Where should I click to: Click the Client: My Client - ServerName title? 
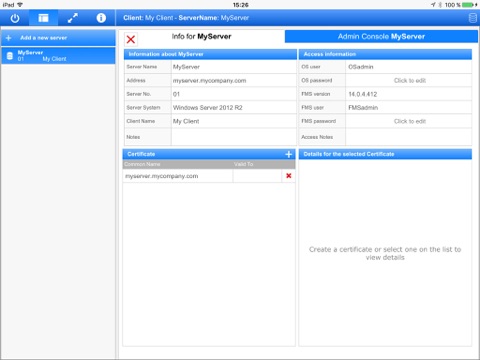tap(186, 18)
